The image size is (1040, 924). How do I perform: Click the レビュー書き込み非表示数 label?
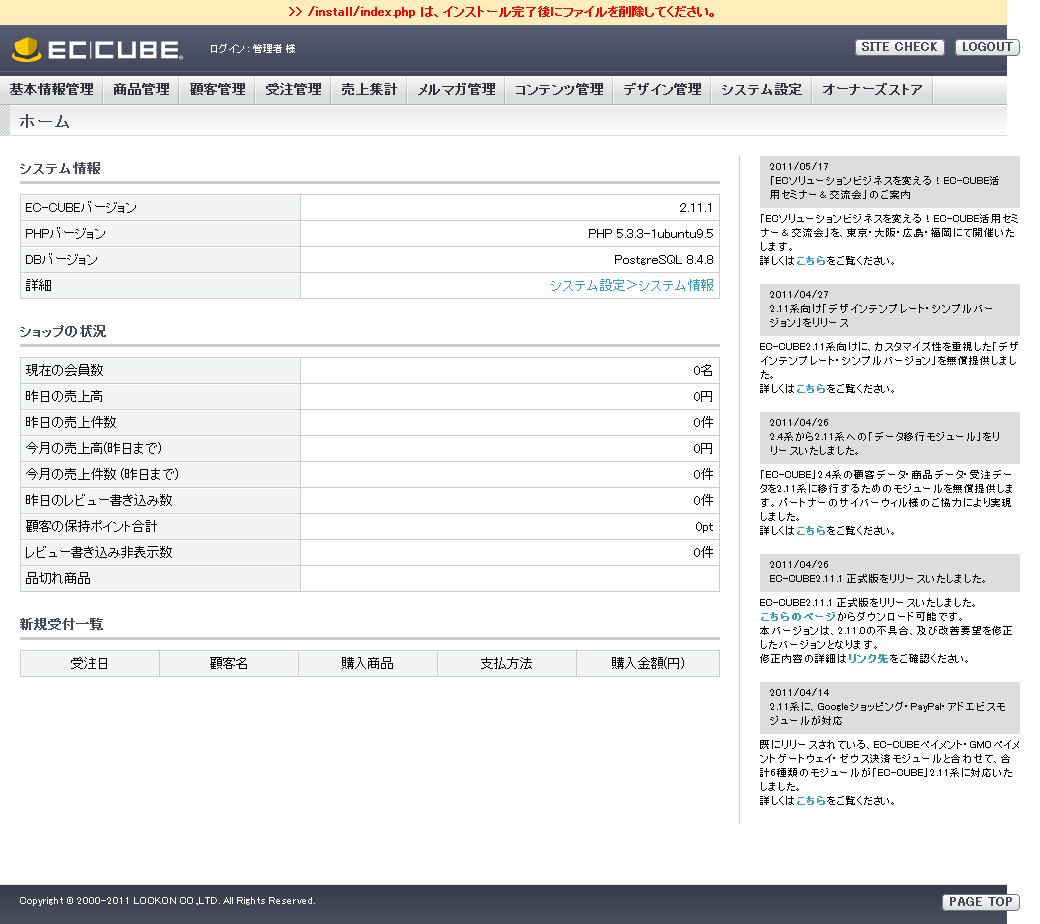coord(99,552)
